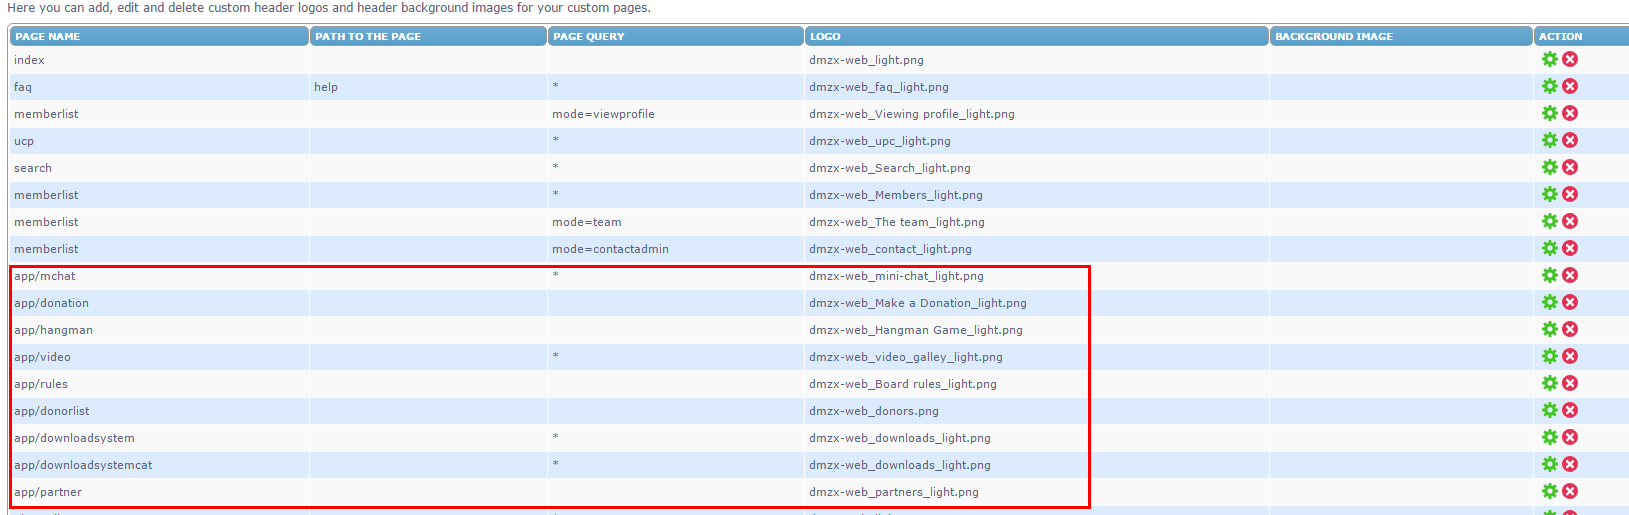Edit the app/hangman entry

pyautogui.click(x=1549, y=329)
